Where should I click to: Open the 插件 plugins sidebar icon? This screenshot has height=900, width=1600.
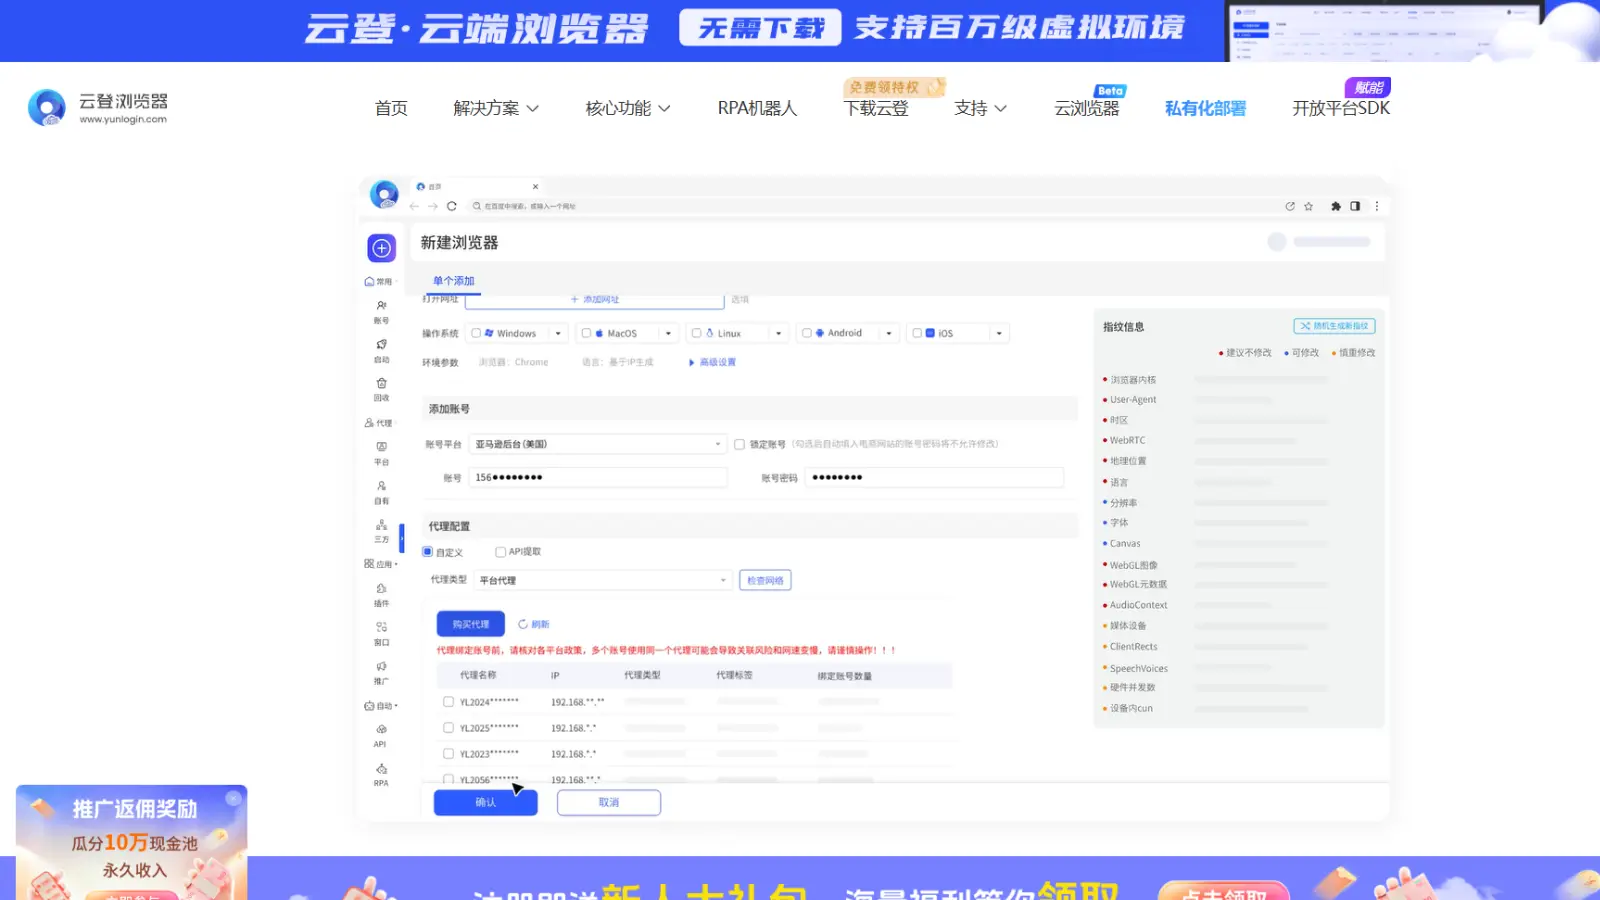tap(381, 590)
